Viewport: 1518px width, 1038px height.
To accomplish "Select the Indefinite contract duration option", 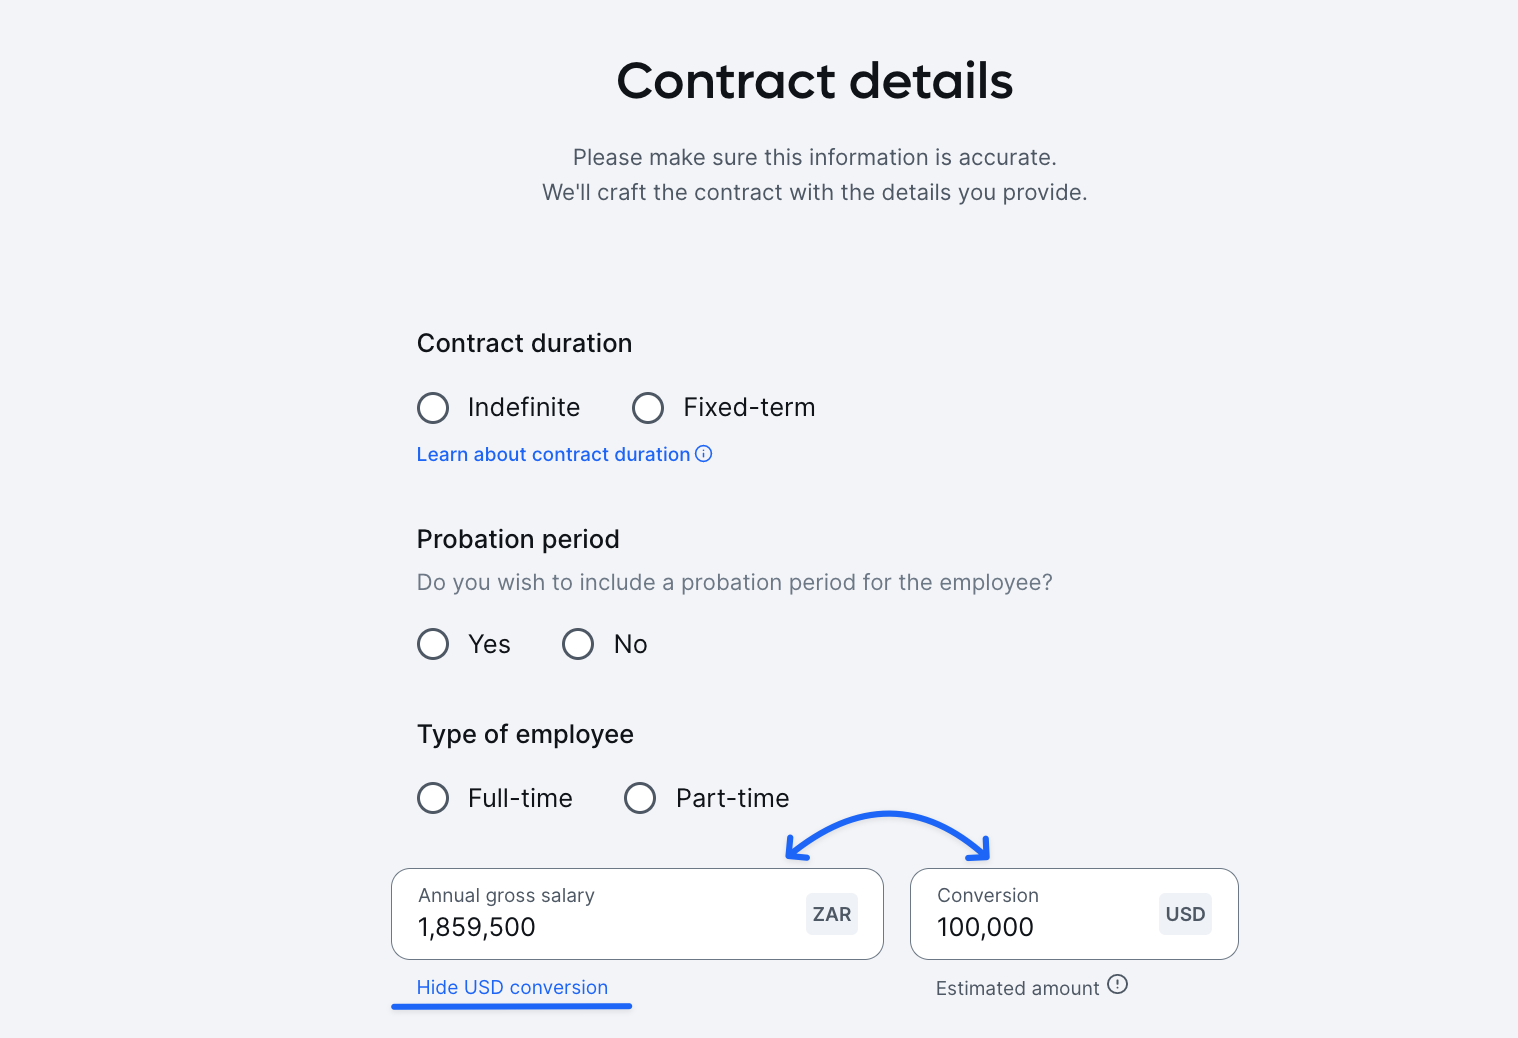I will click(433, 408).
